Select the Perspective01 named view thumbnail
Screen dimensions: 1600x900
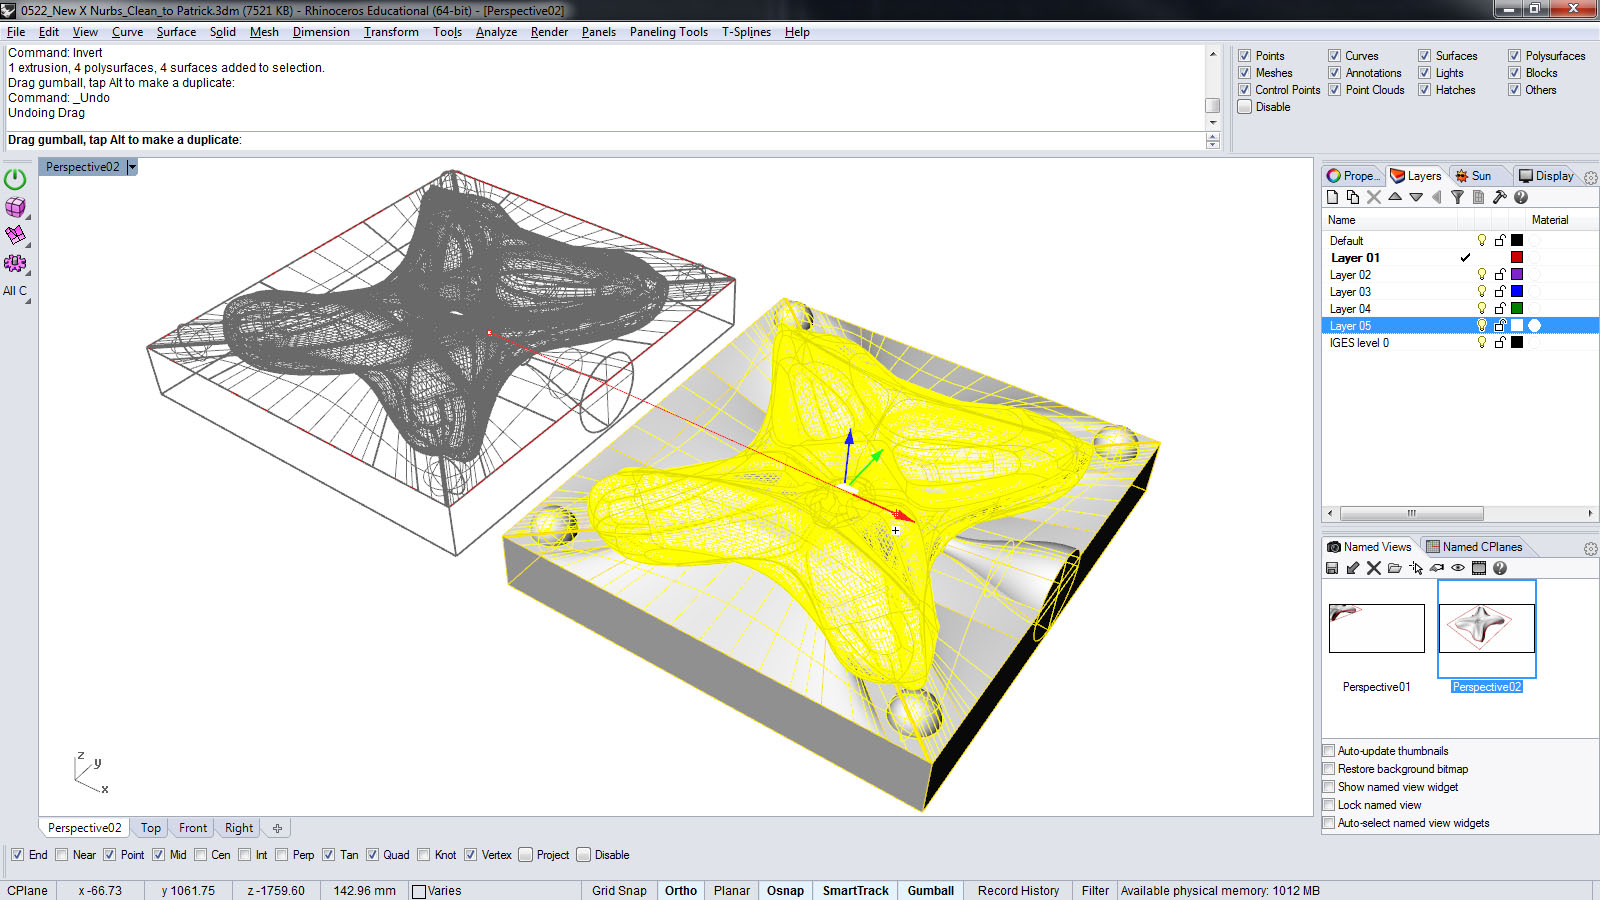(1377, 628)
